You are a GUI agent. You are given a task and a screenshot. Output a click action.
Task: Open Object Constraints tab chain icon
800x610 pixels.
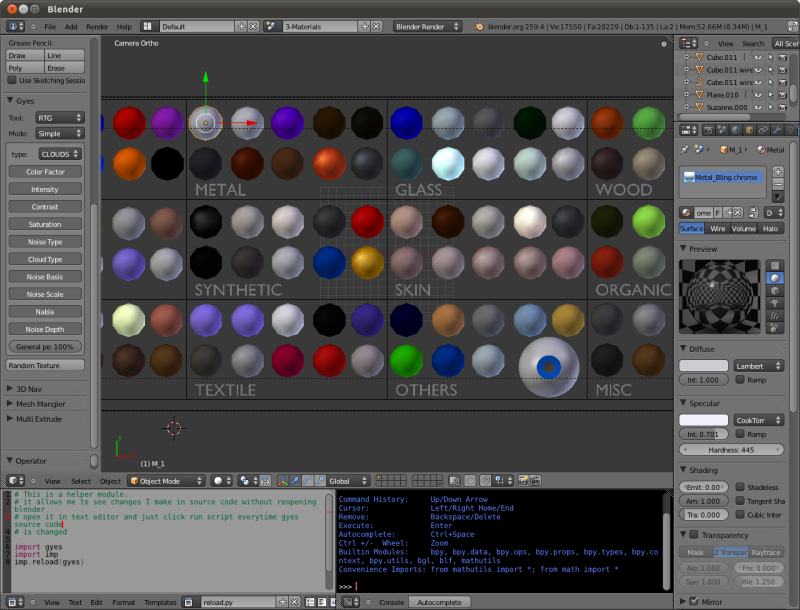763,130
